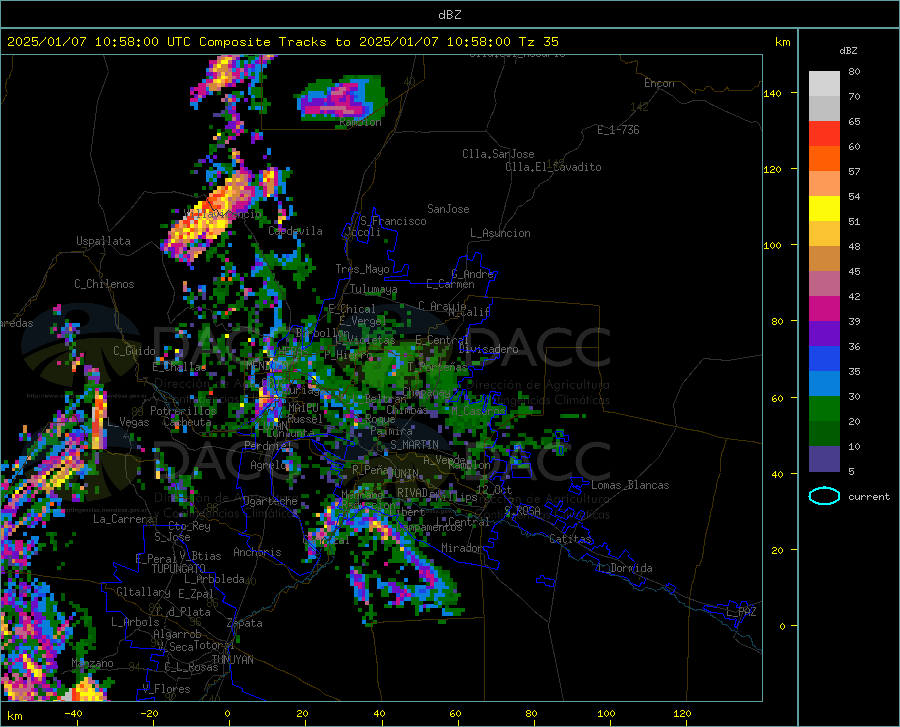Screen dimensions: 900x727
Task: Click the E_1-736 map label
Action: pos(618,130)
